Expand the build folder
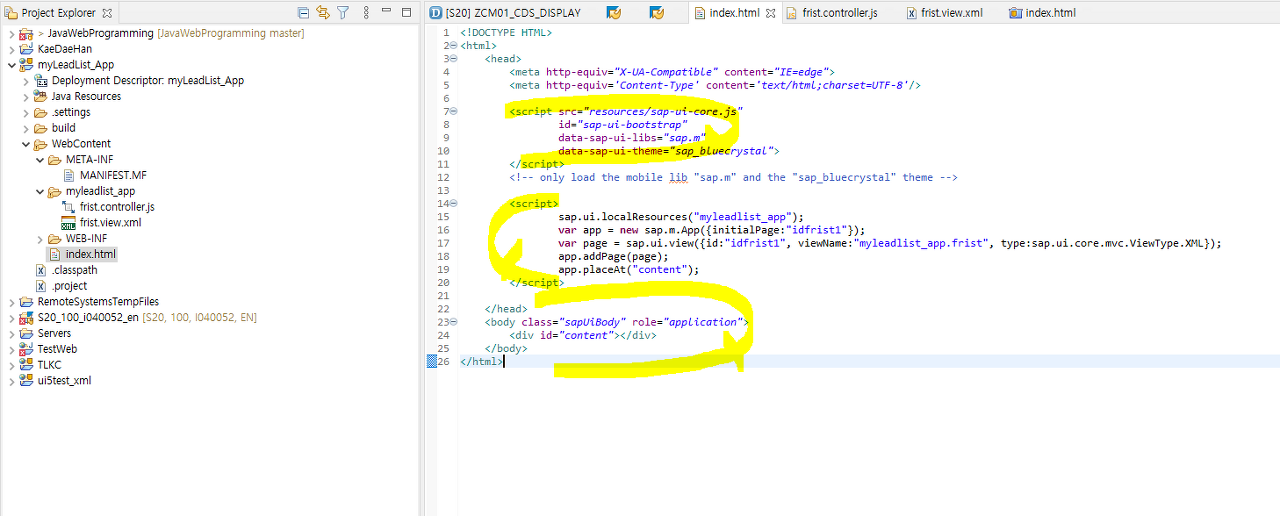This screenshot has width=1280, height=516. [x=25, y=128]
